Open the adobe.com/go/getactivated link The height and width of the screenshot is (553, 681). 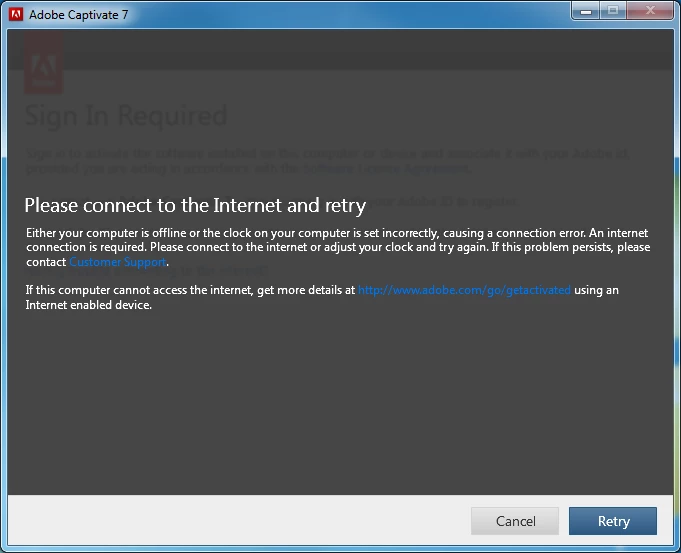click(x=464, y=290)
